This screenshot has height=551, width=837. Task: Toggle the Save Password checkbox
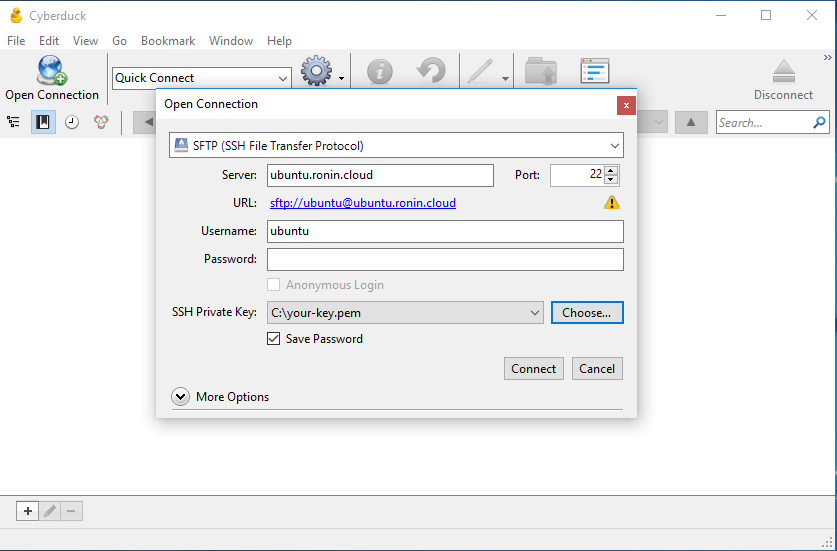point(273,339)
